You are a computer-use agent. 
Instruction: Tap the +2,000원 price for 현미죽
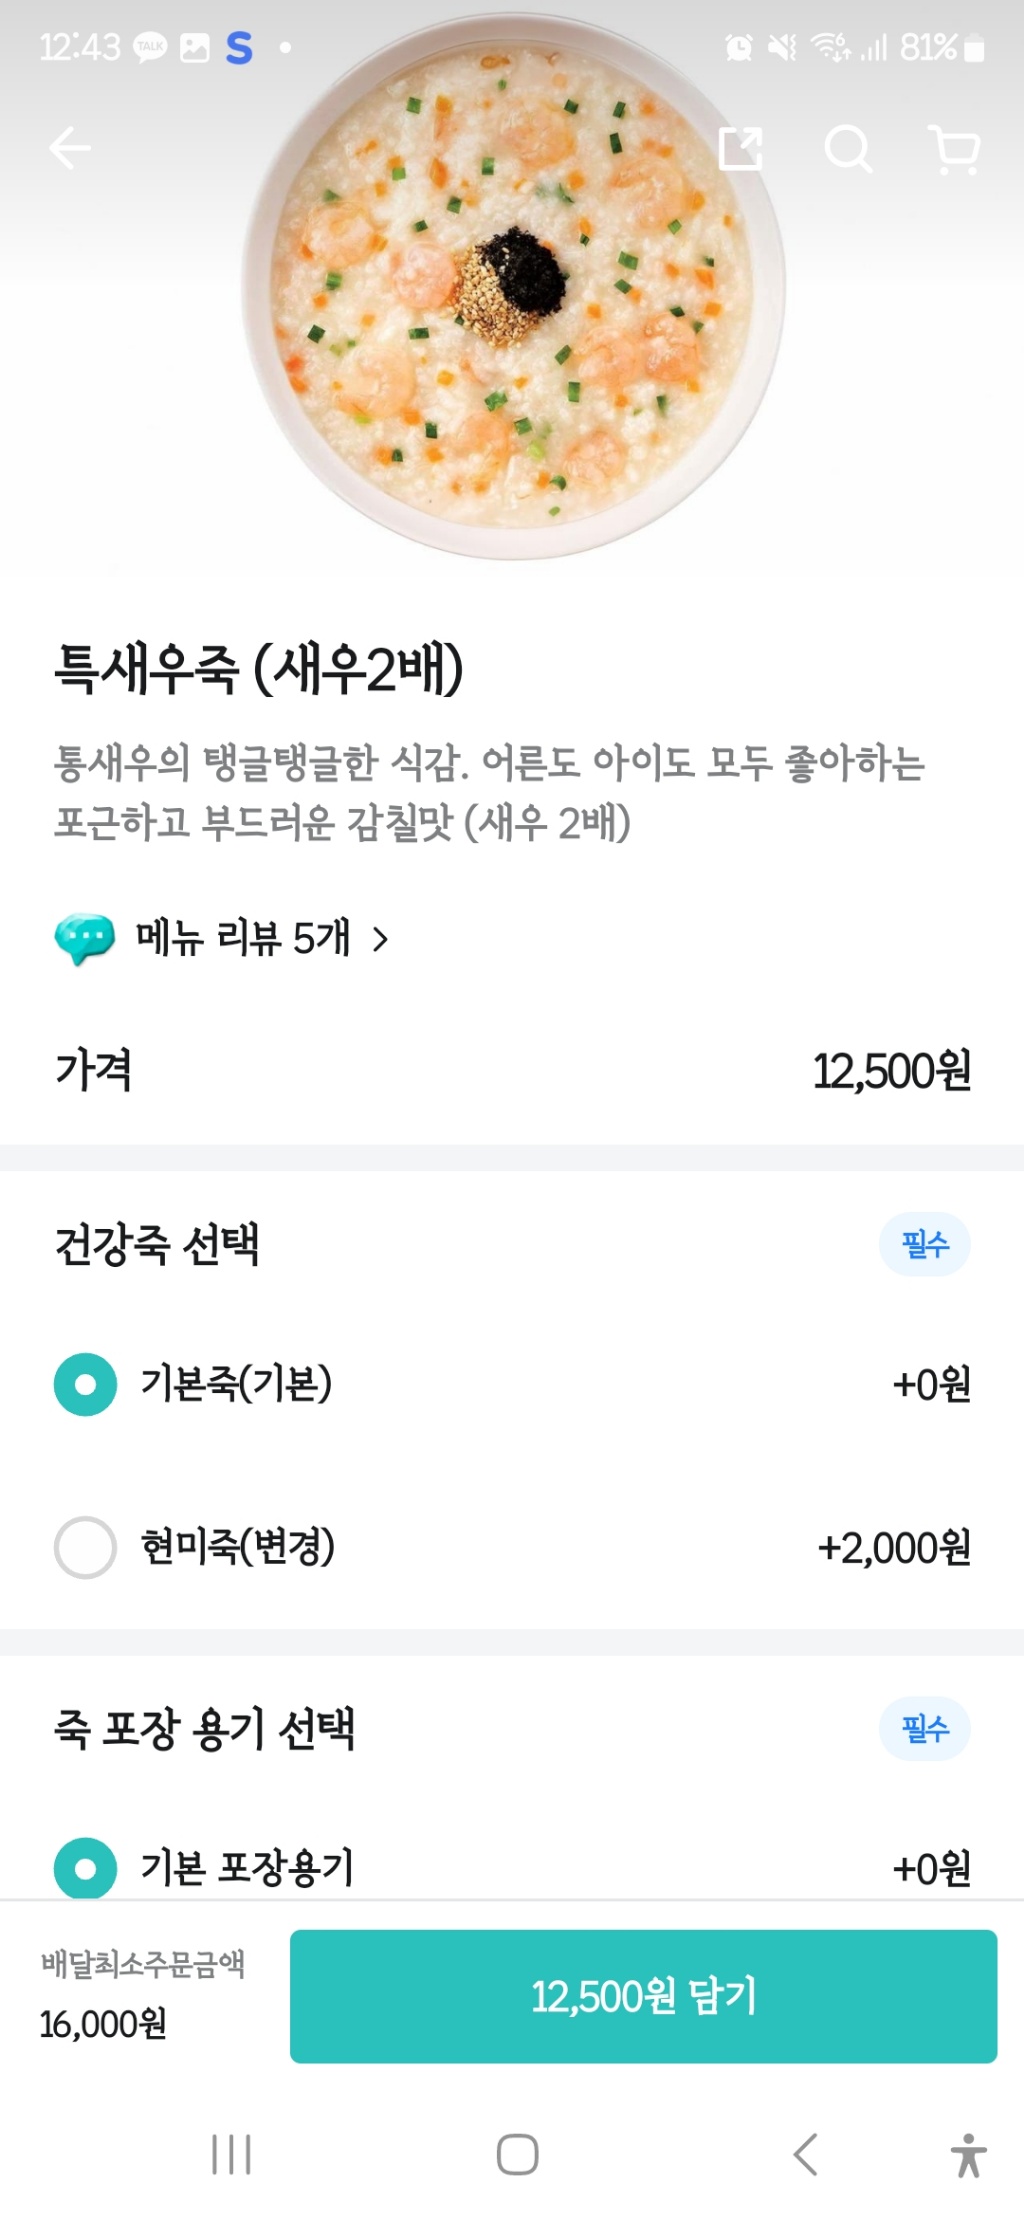pos(894,1548)
